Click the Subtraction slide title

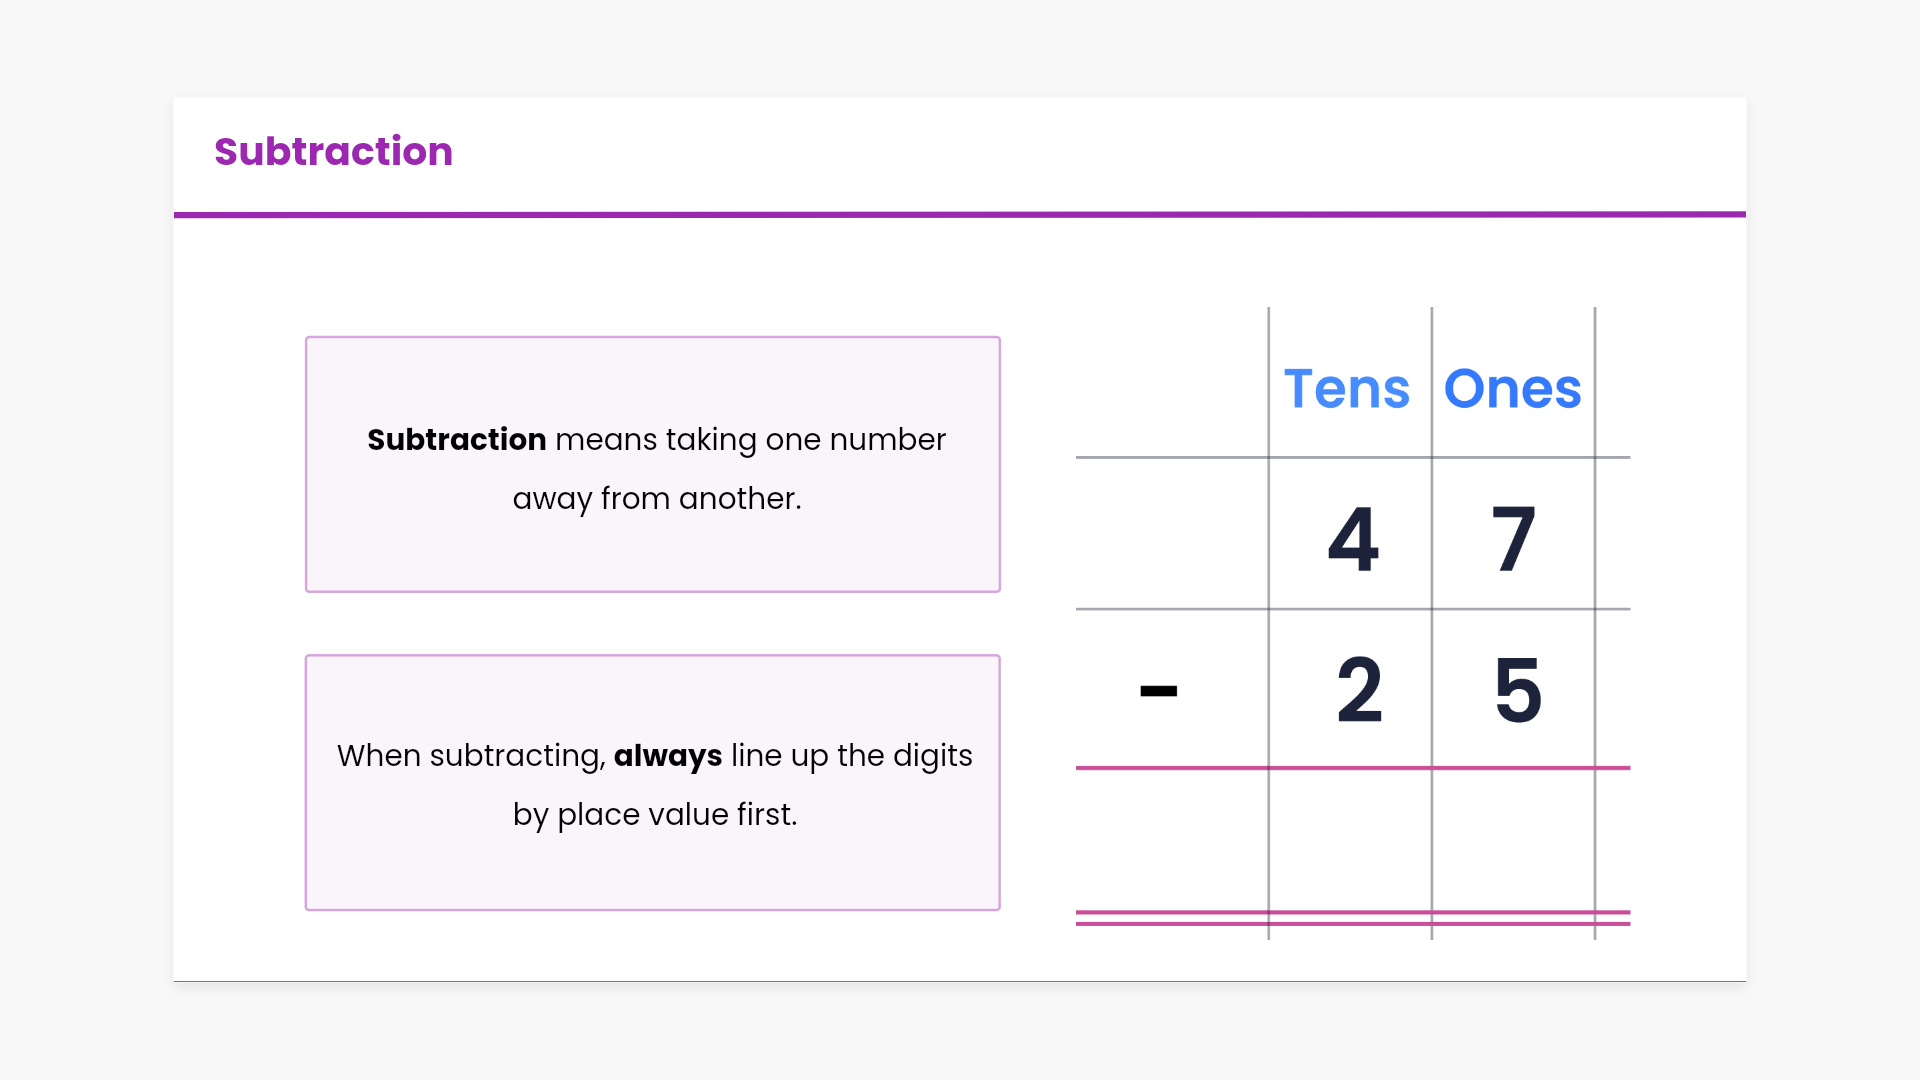tap(333, 152)
